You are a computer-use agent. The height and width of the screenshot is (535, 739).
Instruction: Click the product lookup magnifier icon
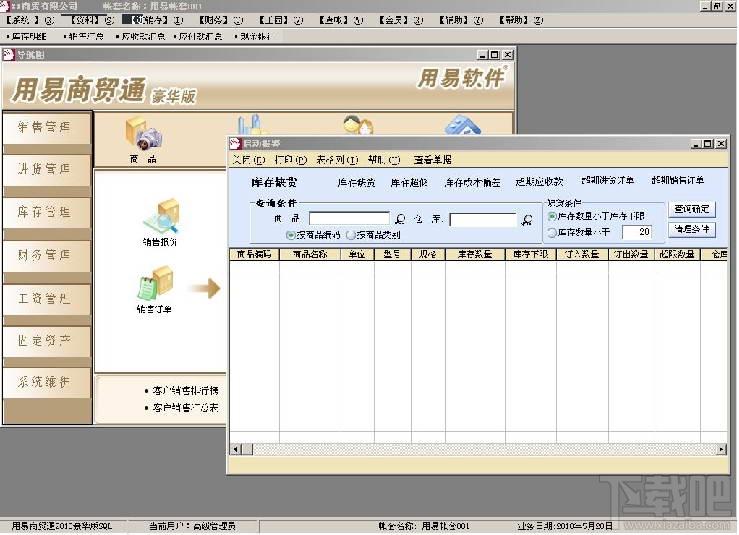click(400, 219)
